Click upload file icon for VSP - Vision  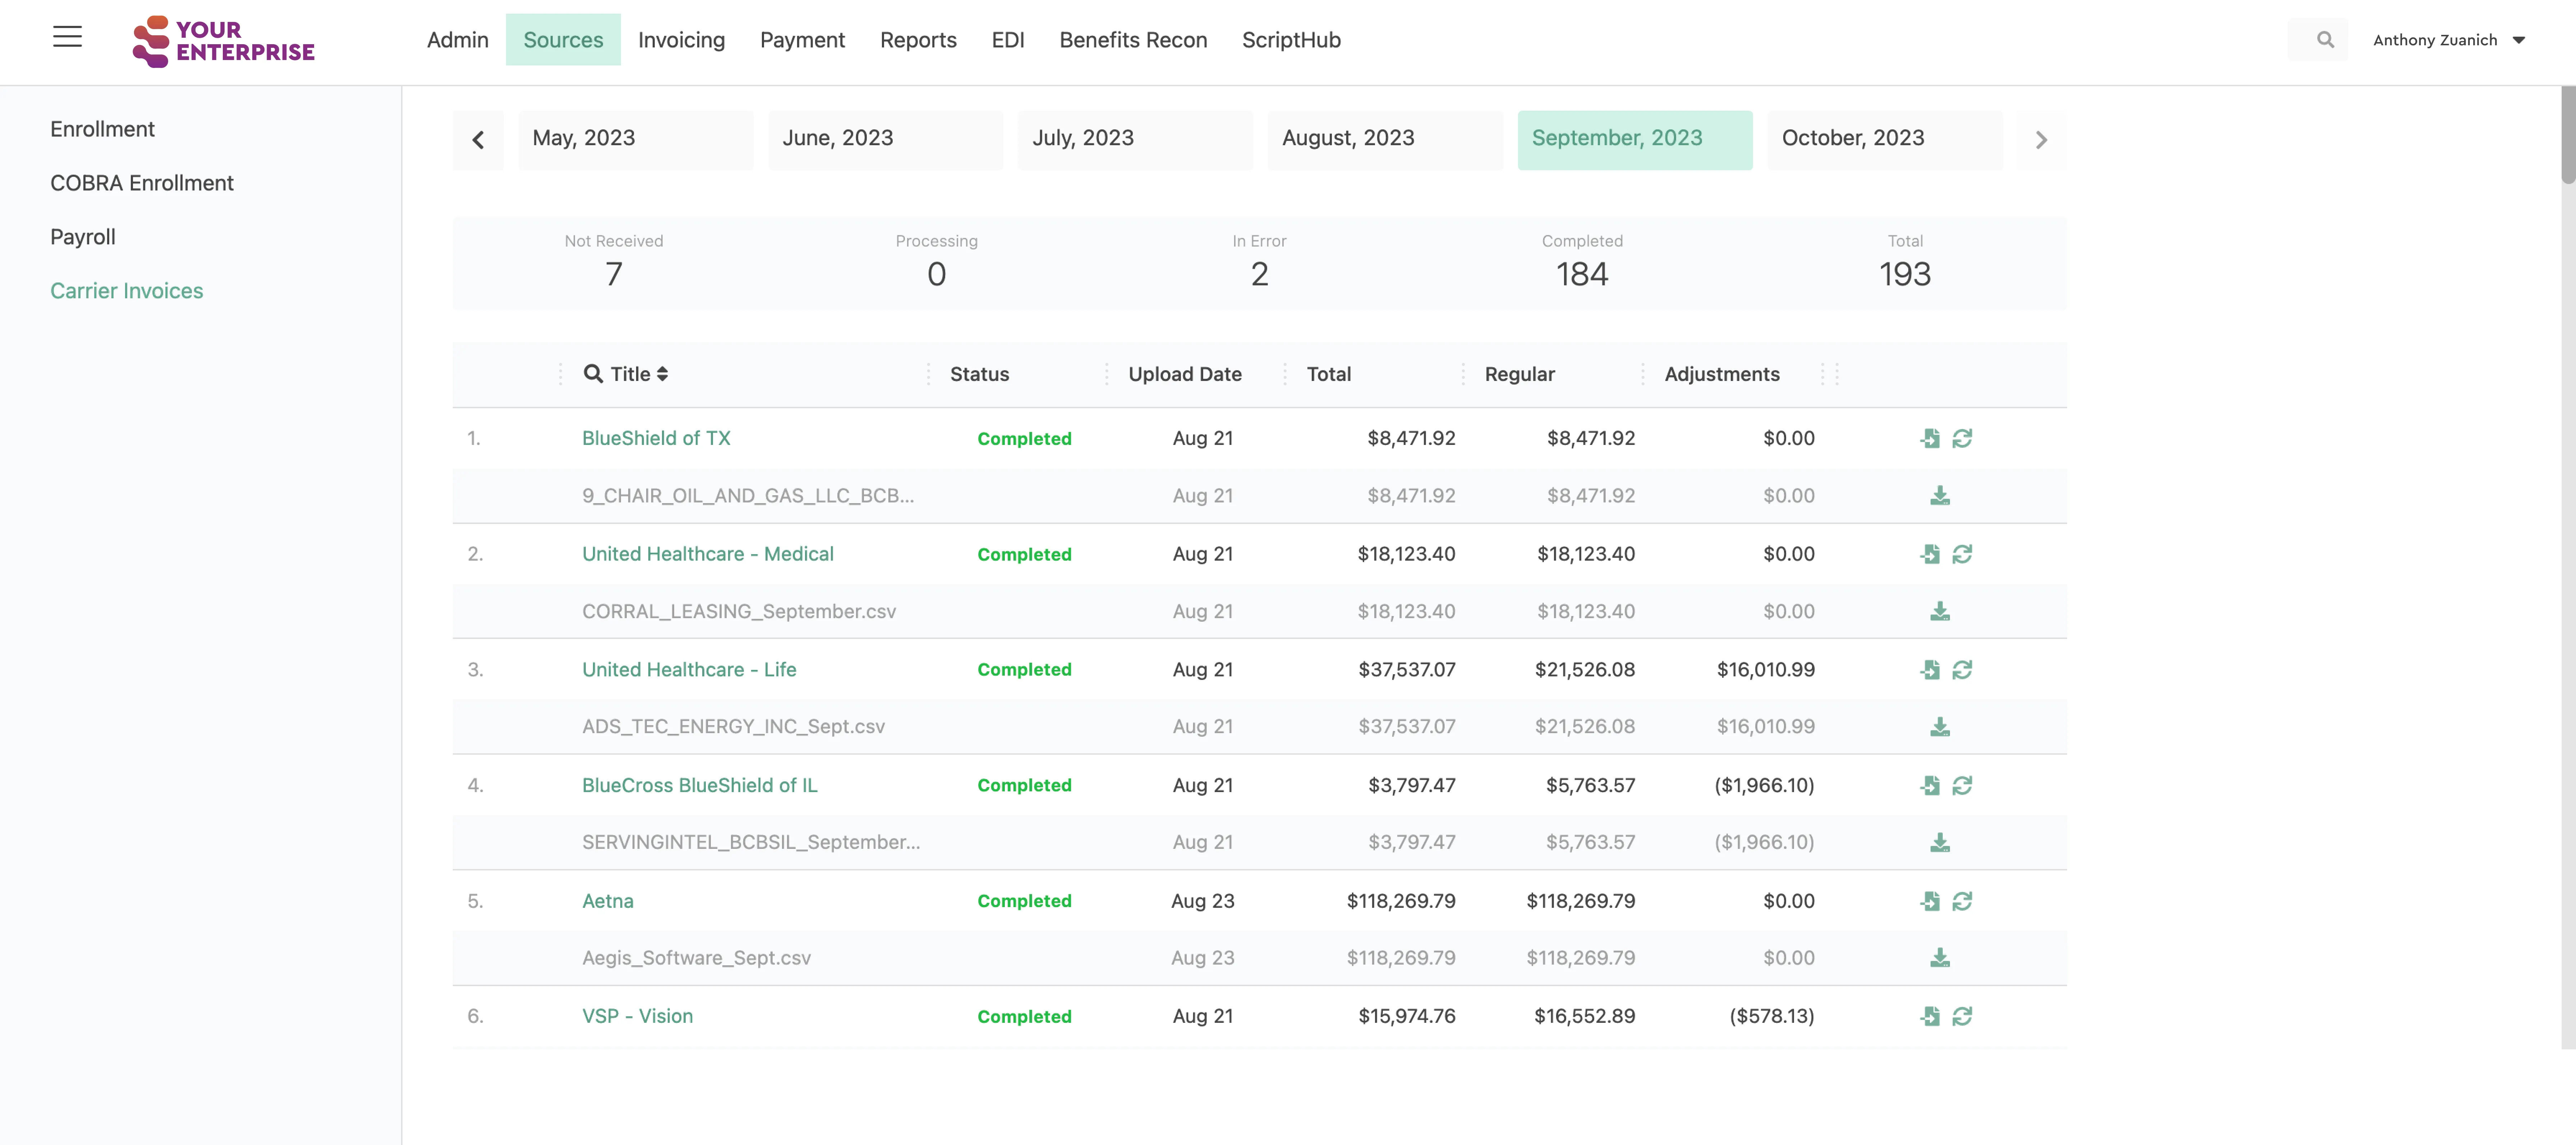click(x=1930, y=1016)
